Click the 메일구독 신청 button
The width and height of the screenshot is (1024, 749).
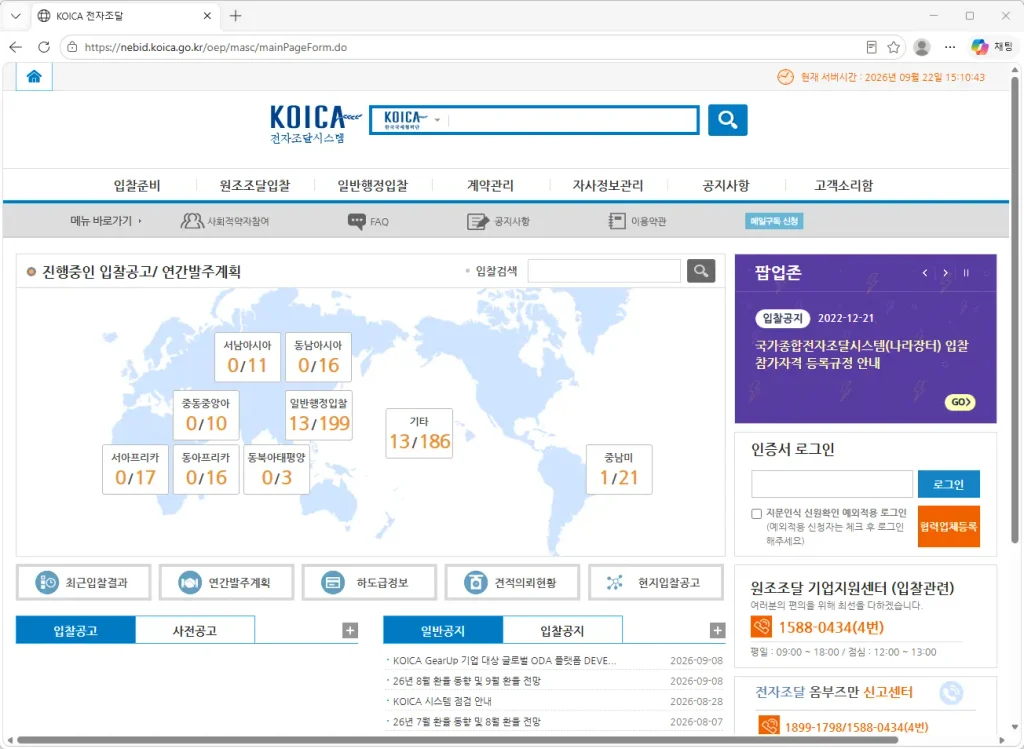[x=774, y=221]
